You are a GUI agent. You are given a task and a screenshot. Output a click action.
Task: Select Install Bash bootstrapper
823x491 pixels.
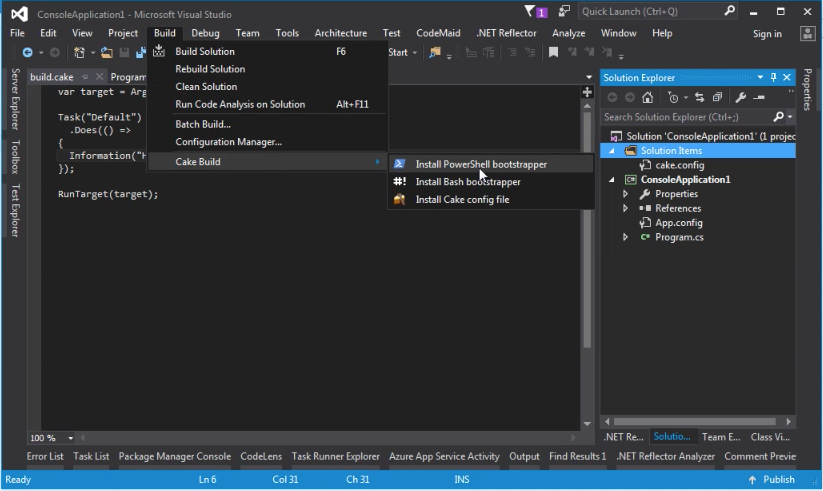(x=491, y=182)
